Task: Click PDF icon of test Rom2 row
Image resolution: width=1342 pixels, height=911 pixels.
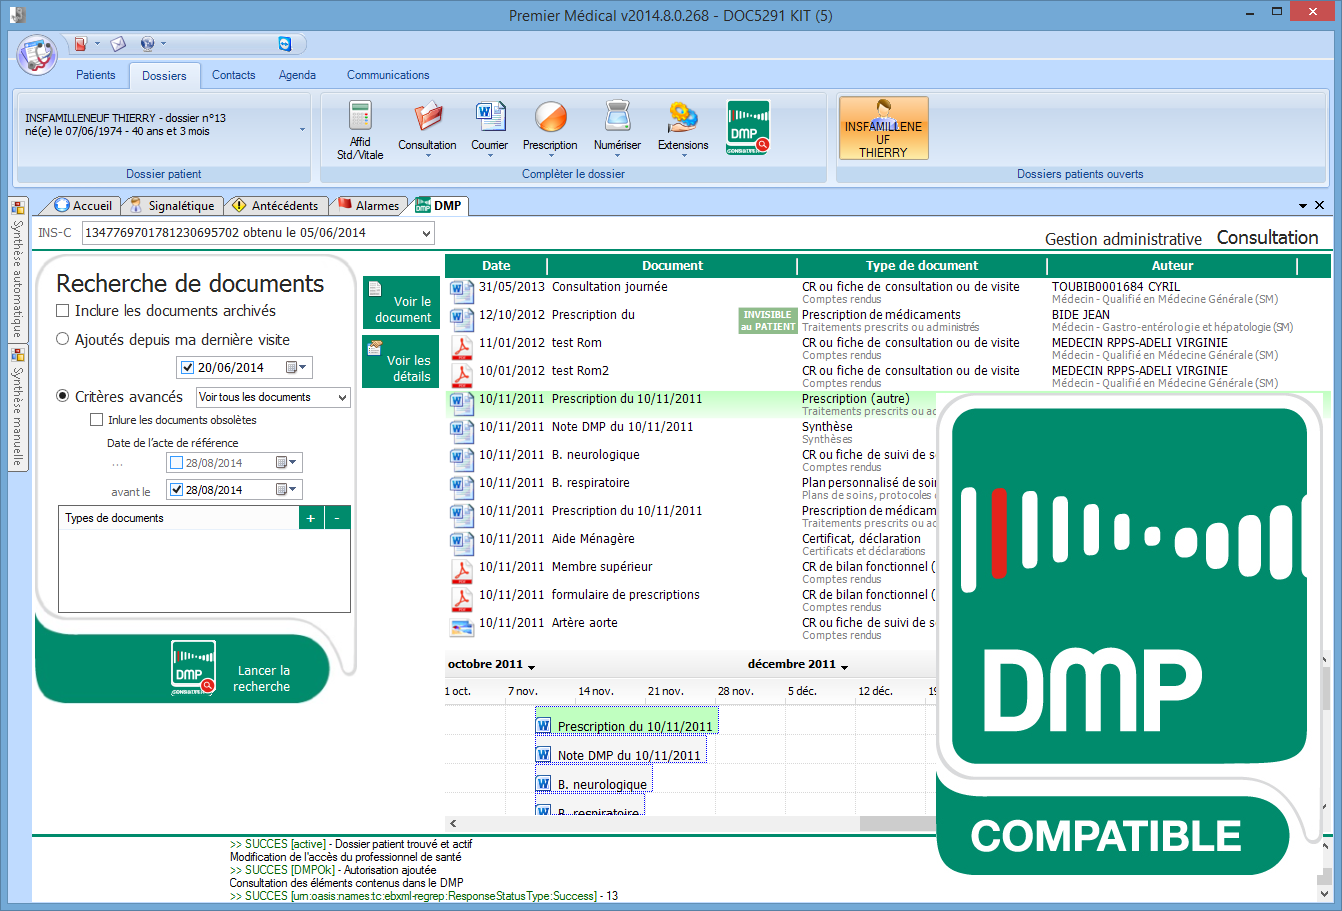Action: pos(461,375)
